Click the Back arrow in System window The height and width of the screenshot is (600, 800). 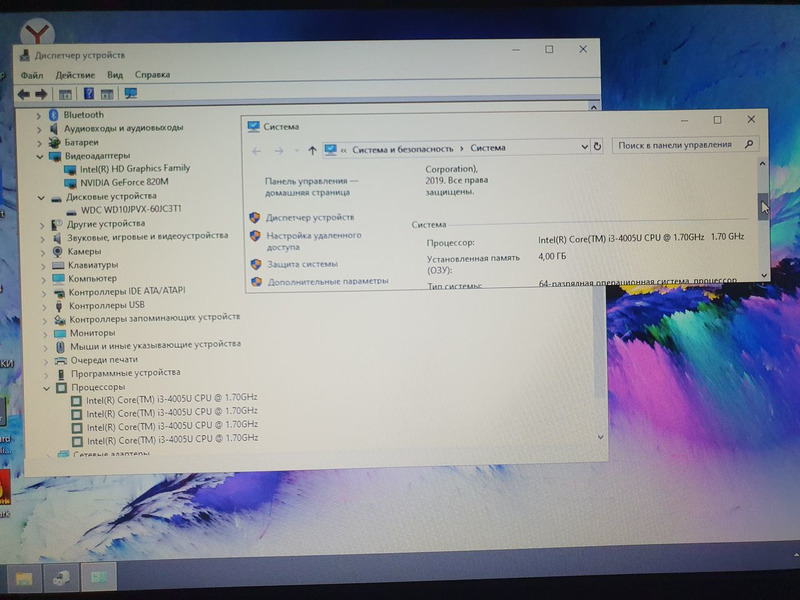(x=257, y=151)
